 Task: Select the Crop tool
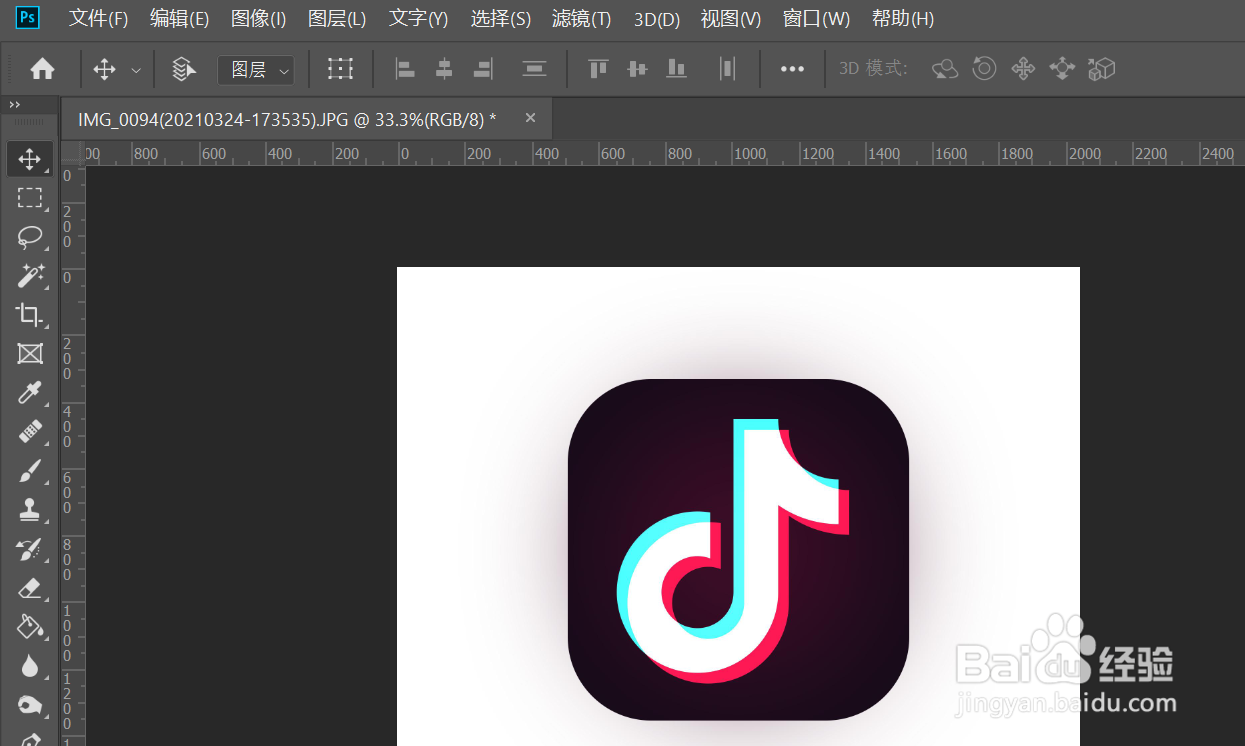[30, 315]
